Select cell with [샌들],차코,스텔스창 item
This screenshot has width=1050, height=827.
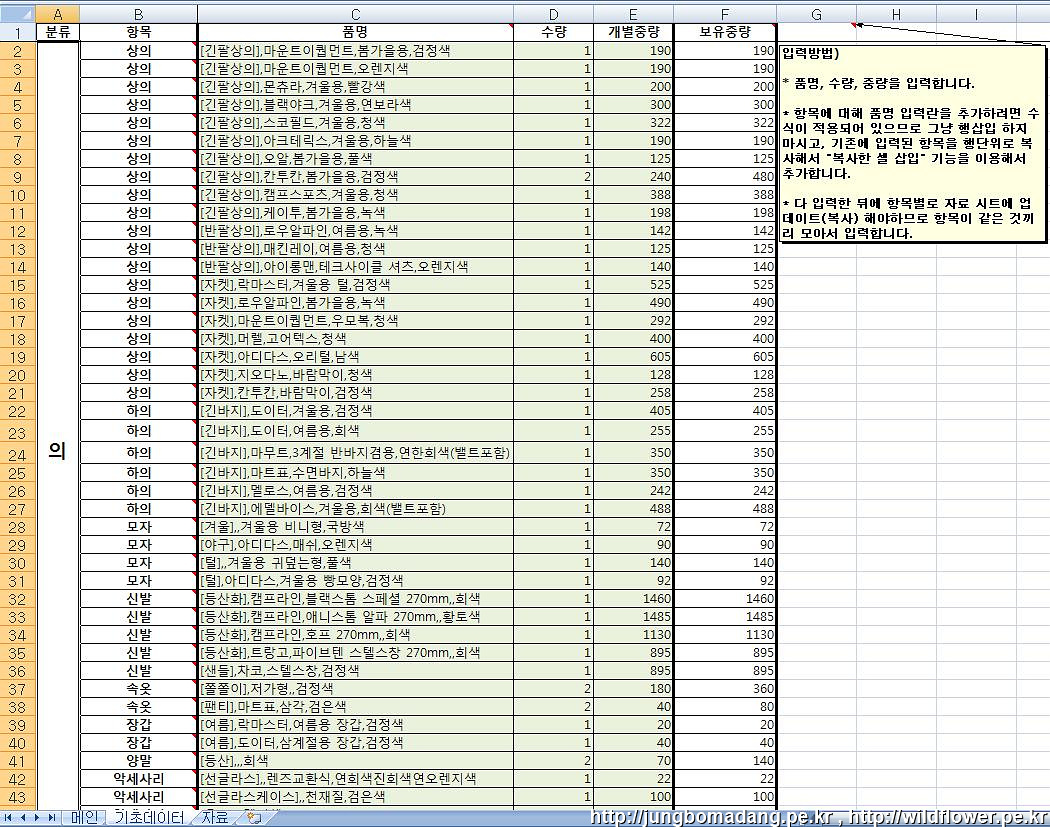point(356,671)
